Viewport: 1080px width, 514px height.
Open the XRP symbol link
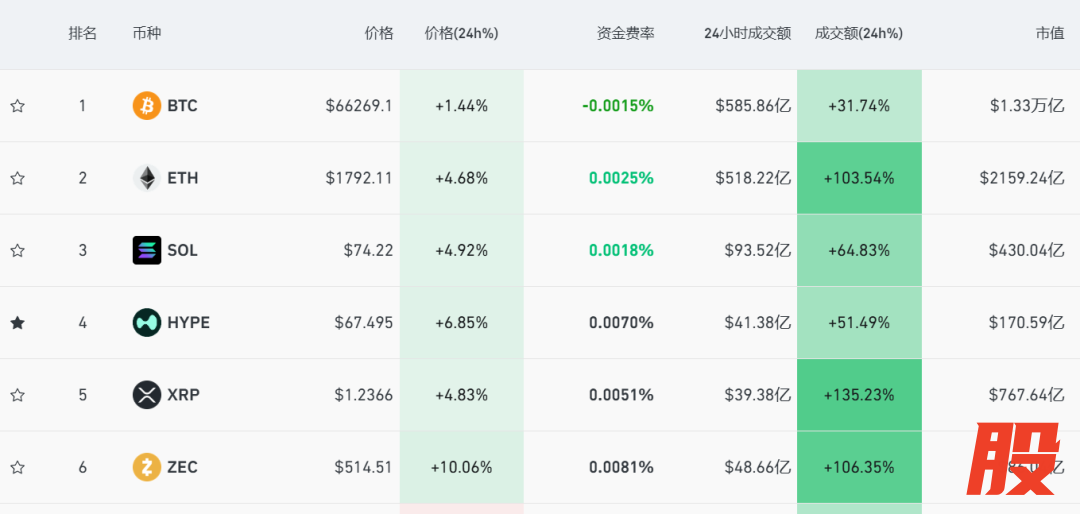point(184,395)
